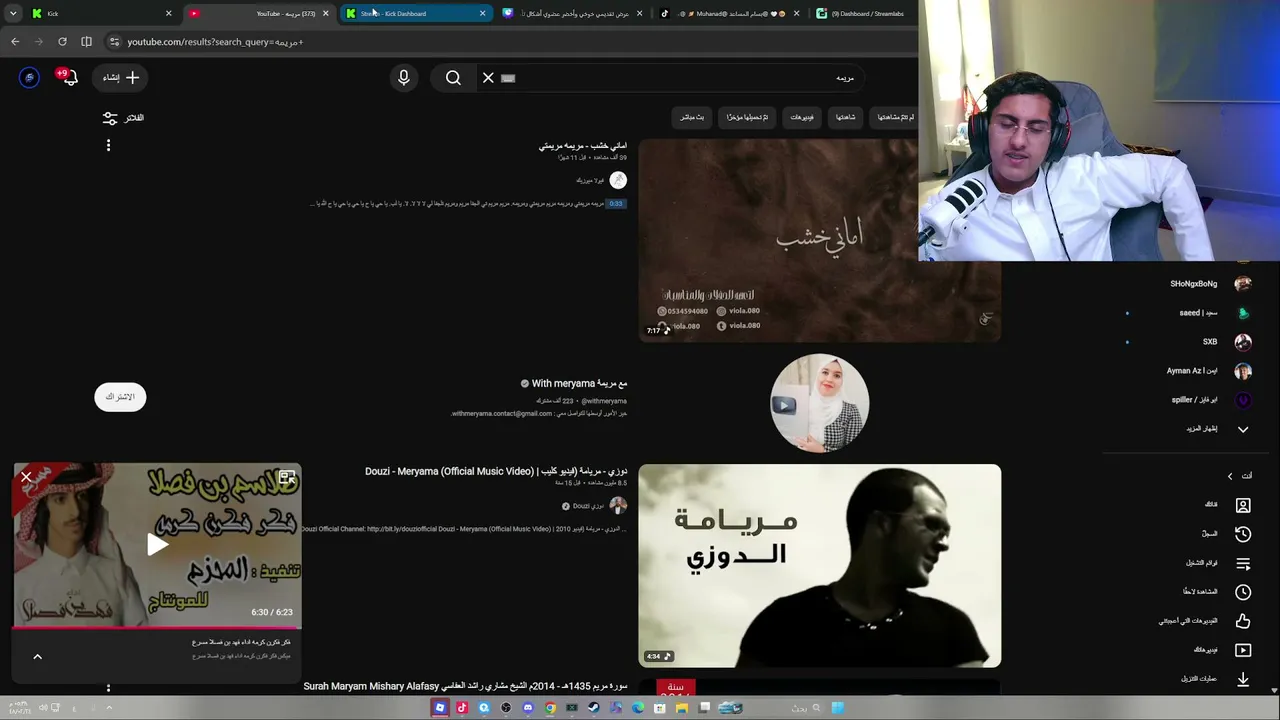The width and height of the screenshot is (1280, 720).
Task: Select the فيديوهات videos filter chip
Action: click(x=802, y=117)
